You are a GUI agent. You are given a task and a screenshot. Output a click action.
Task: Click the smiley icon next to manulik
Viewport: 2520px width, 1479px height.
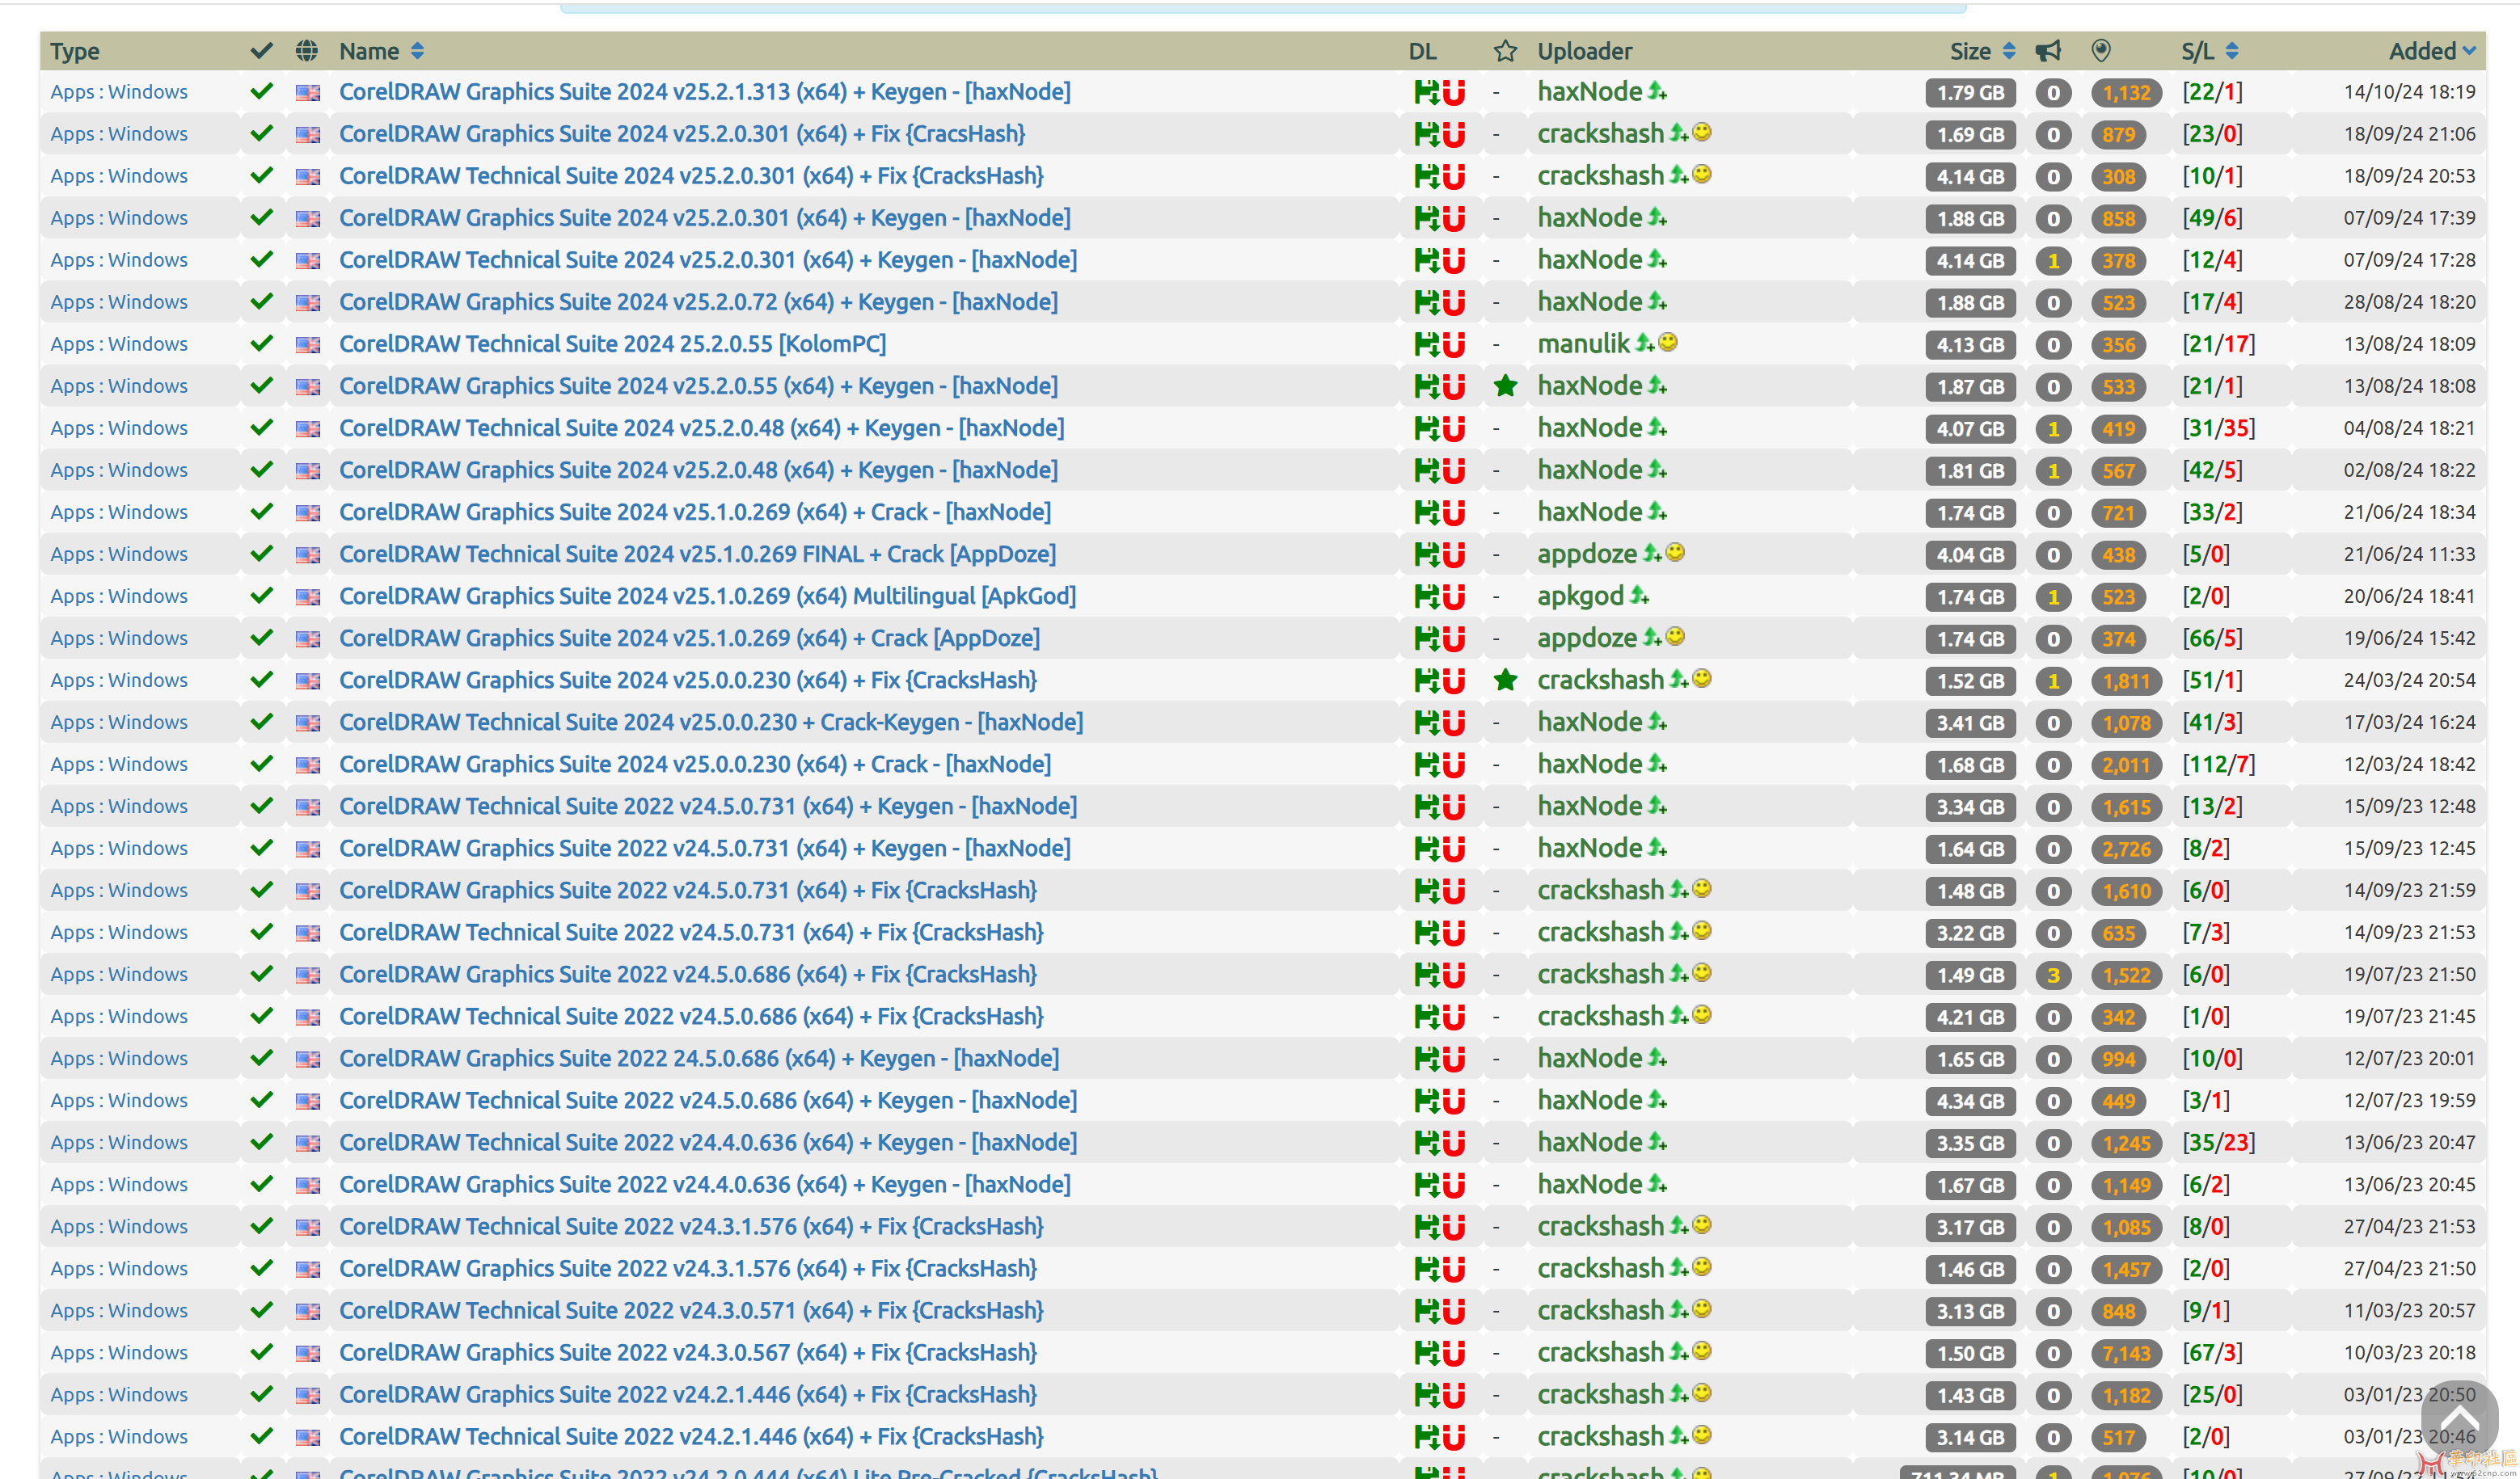point(1668,342)
